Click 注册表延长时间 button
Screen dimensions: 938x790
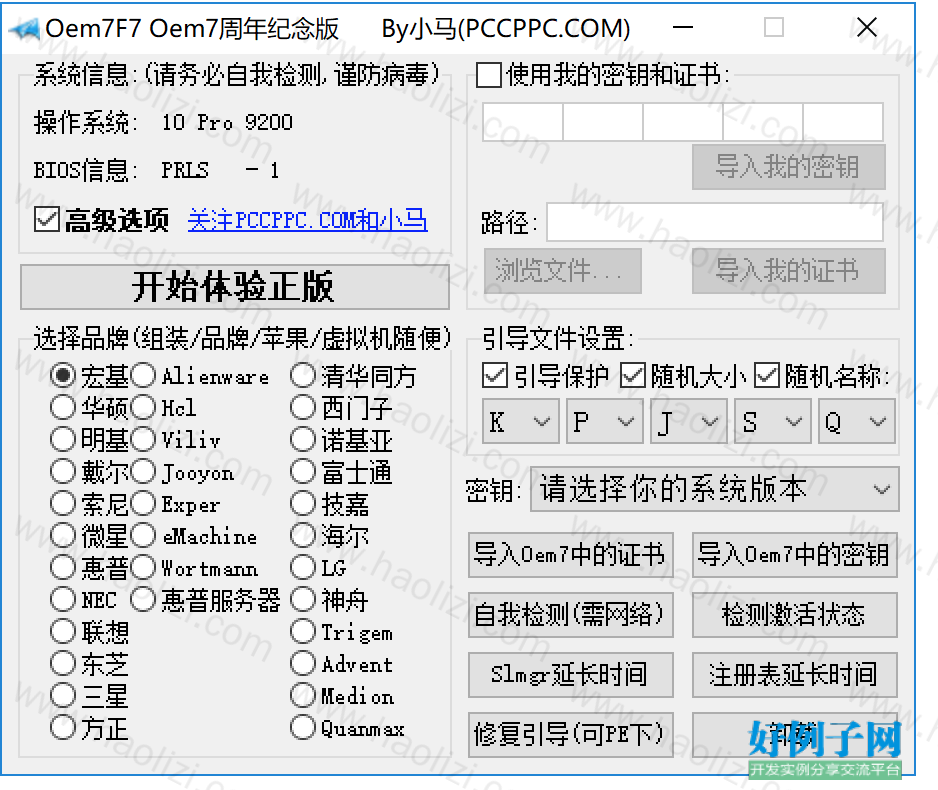794,675
